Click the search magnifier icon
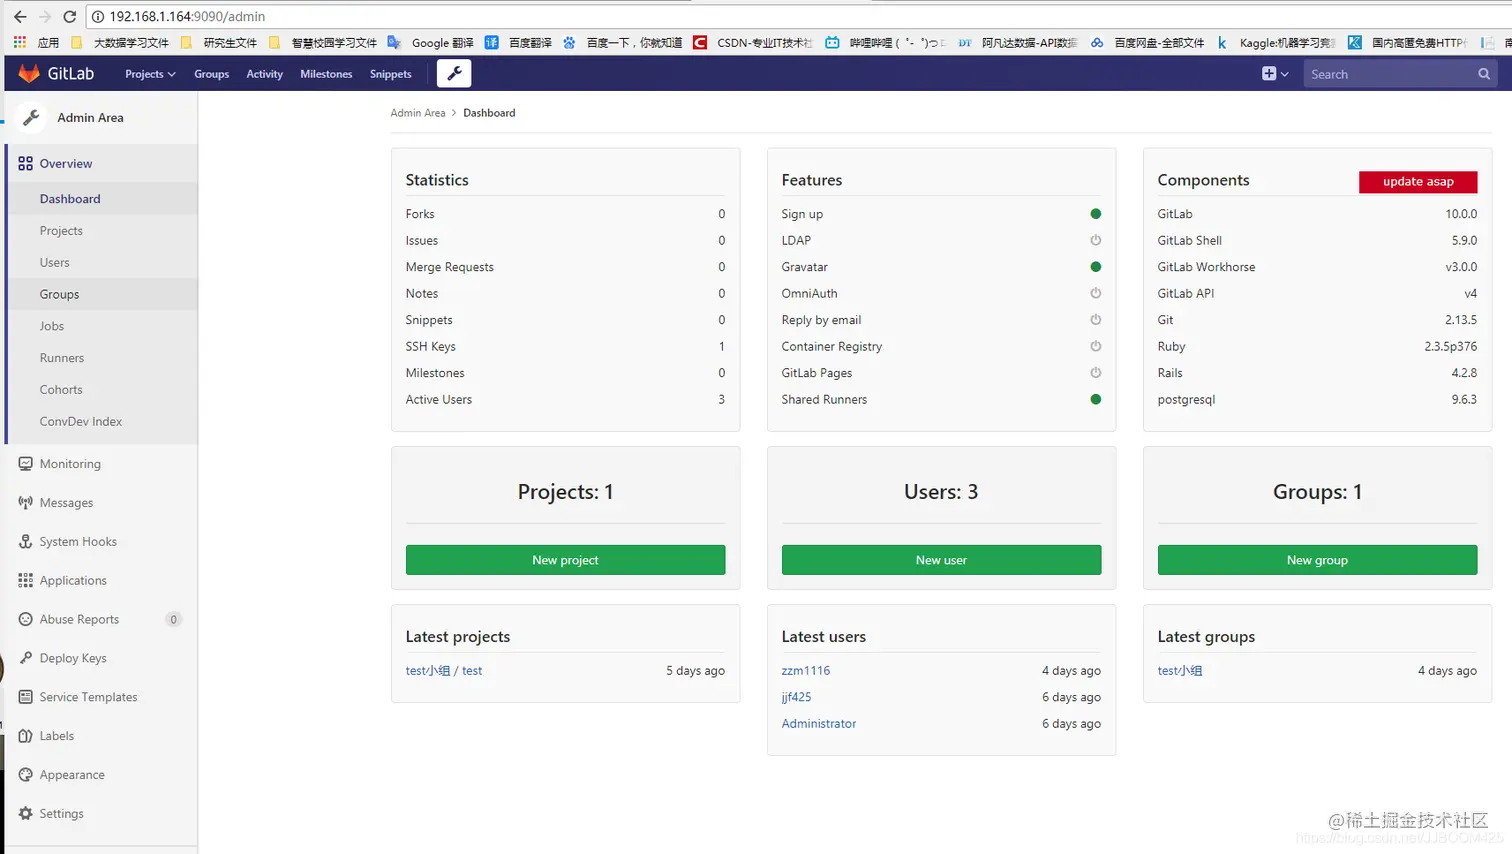Screen dimensions: 1512x854 point(1484,74)
